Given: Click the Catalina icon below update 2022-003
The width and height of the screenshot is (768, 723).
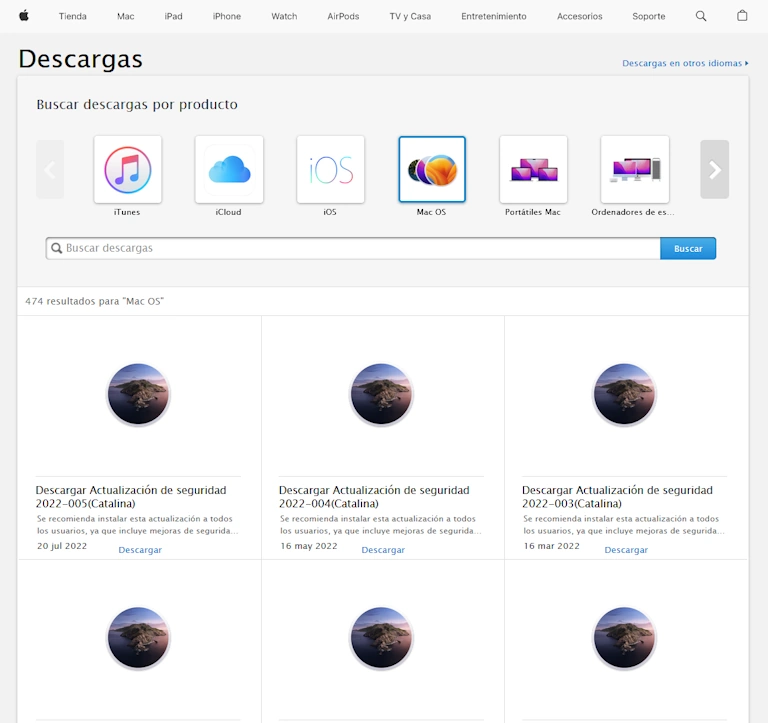Looking at the screenshot, I should 624,638.
